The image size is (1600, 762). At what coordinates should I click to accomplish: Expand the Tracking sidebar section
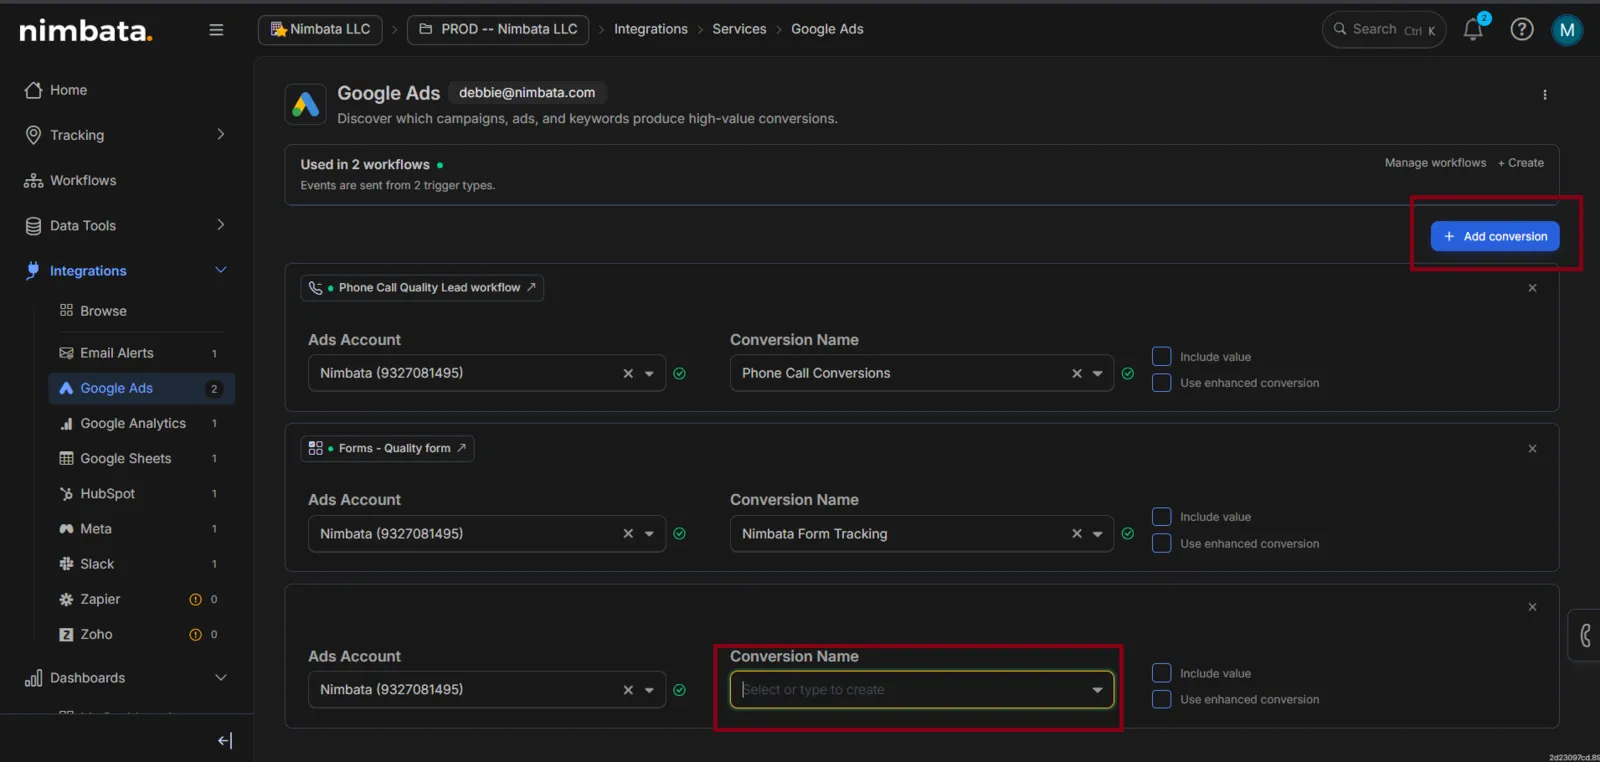(x=221, y=135)
